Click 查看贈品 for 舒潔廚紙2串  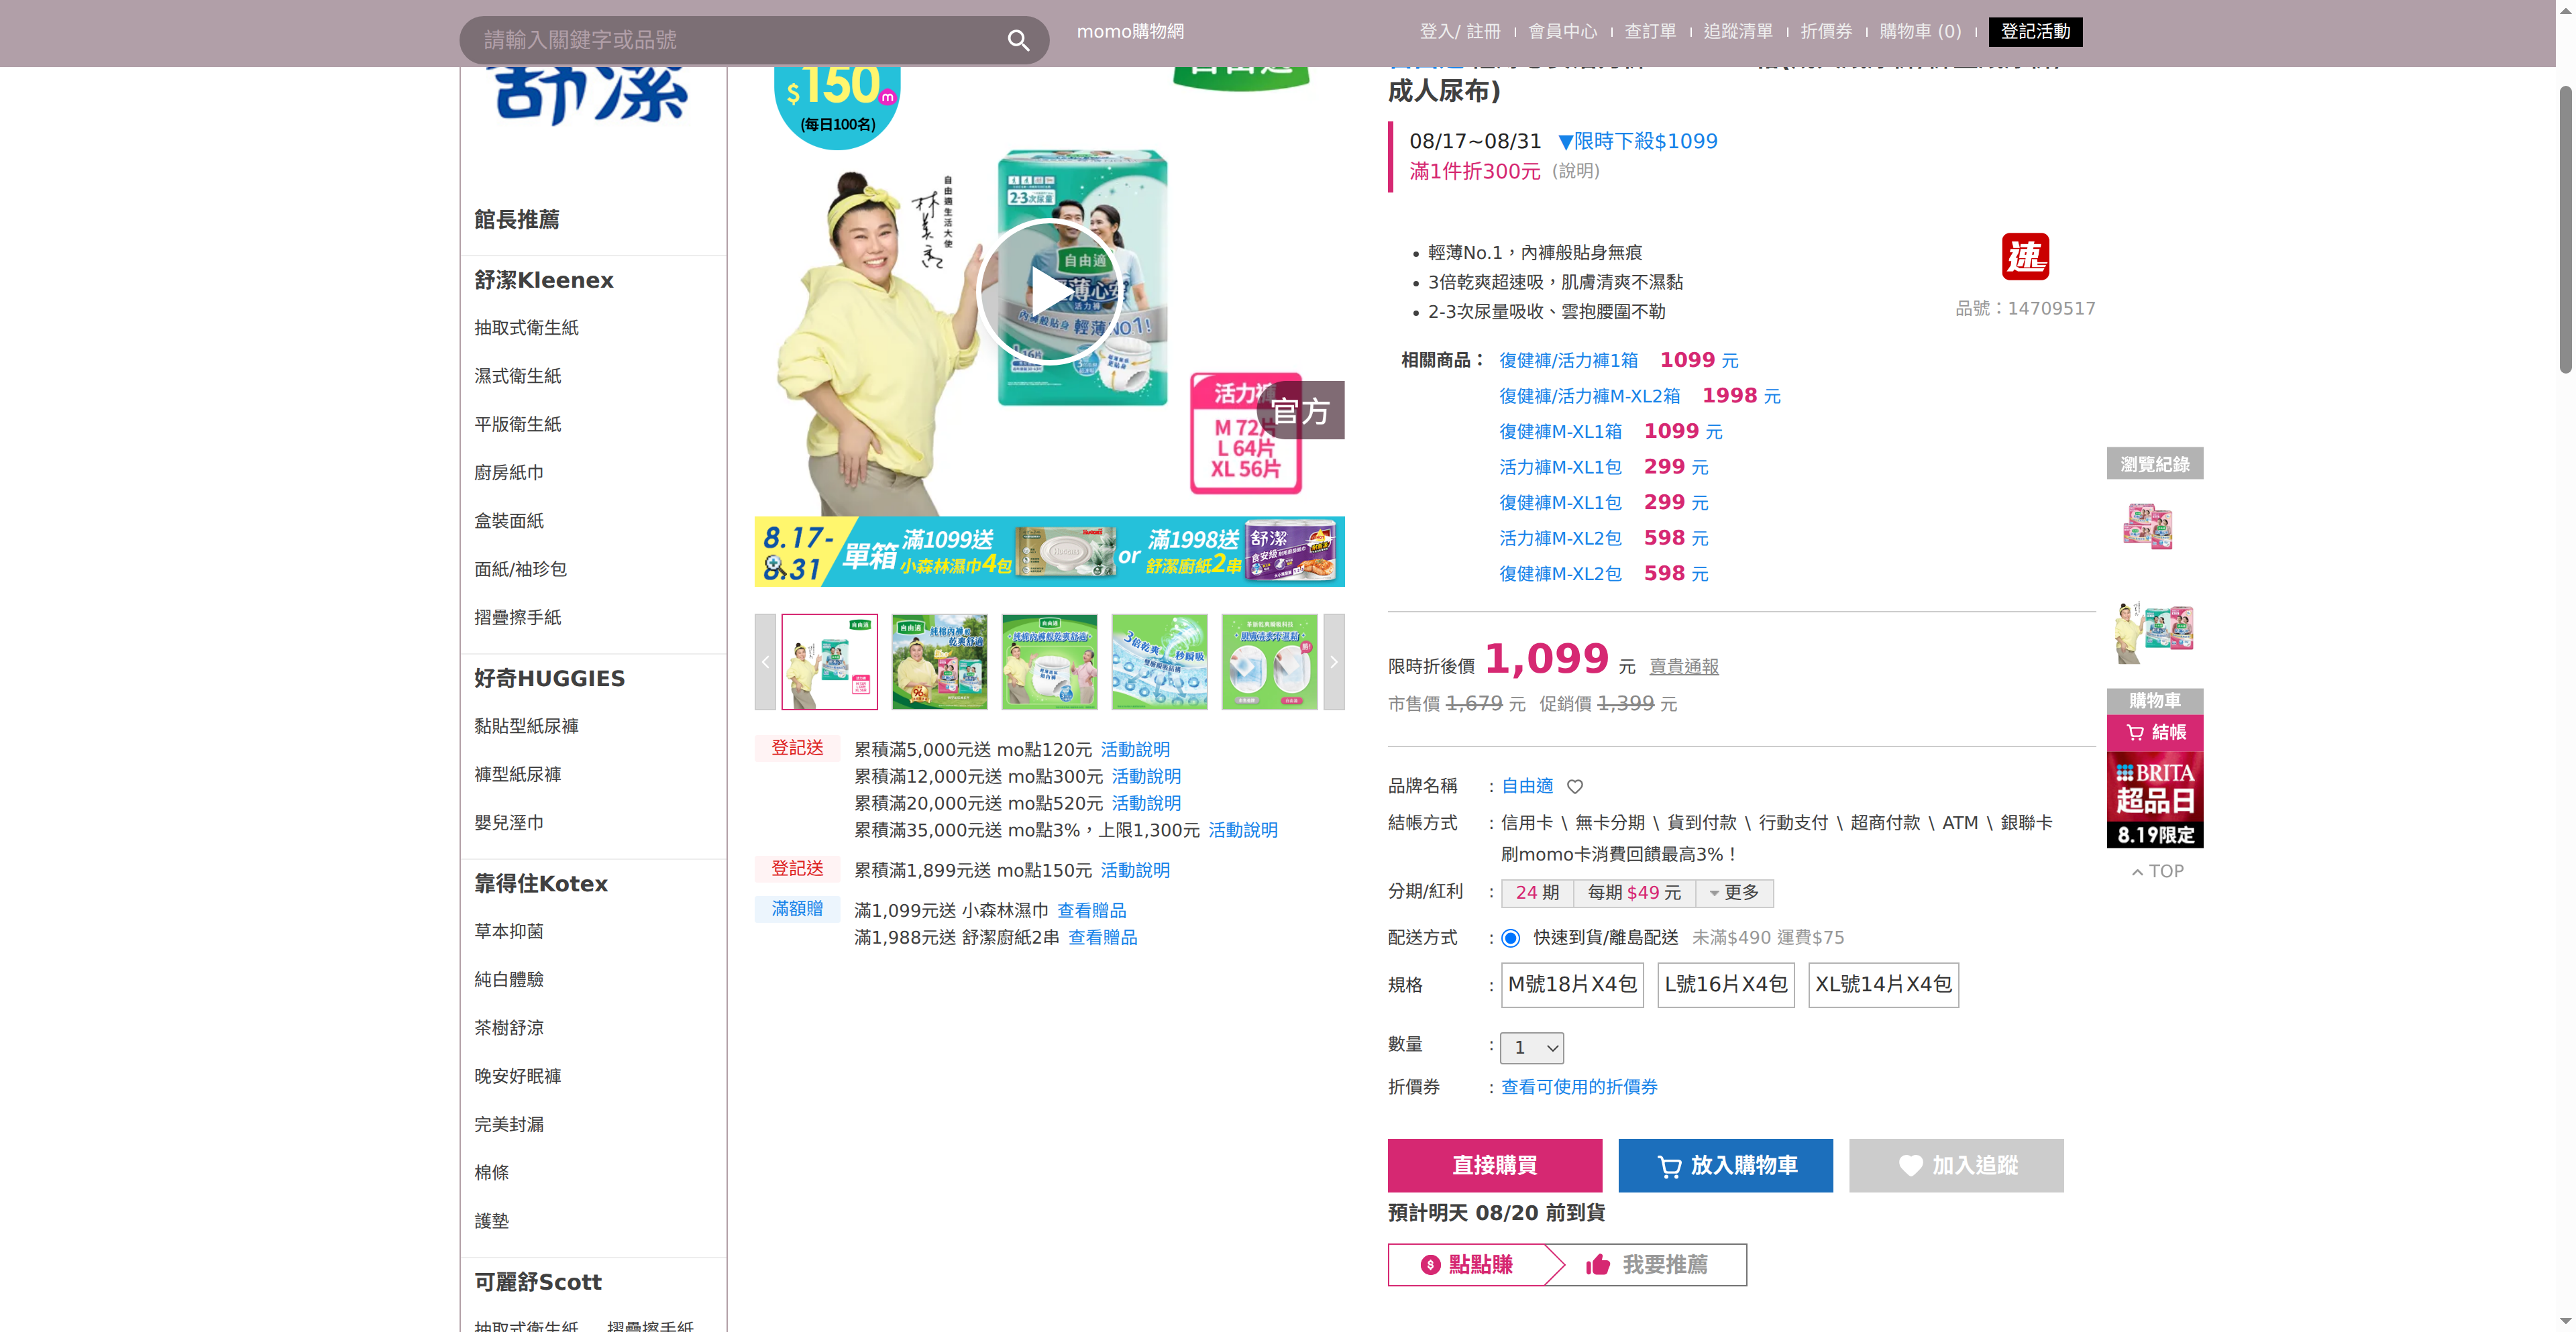[1102, 938]
